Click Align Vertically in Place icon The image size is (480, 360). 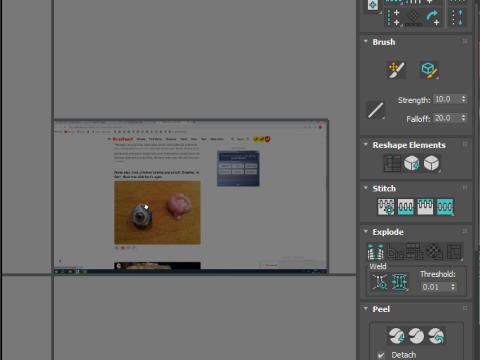coord(393,18)
